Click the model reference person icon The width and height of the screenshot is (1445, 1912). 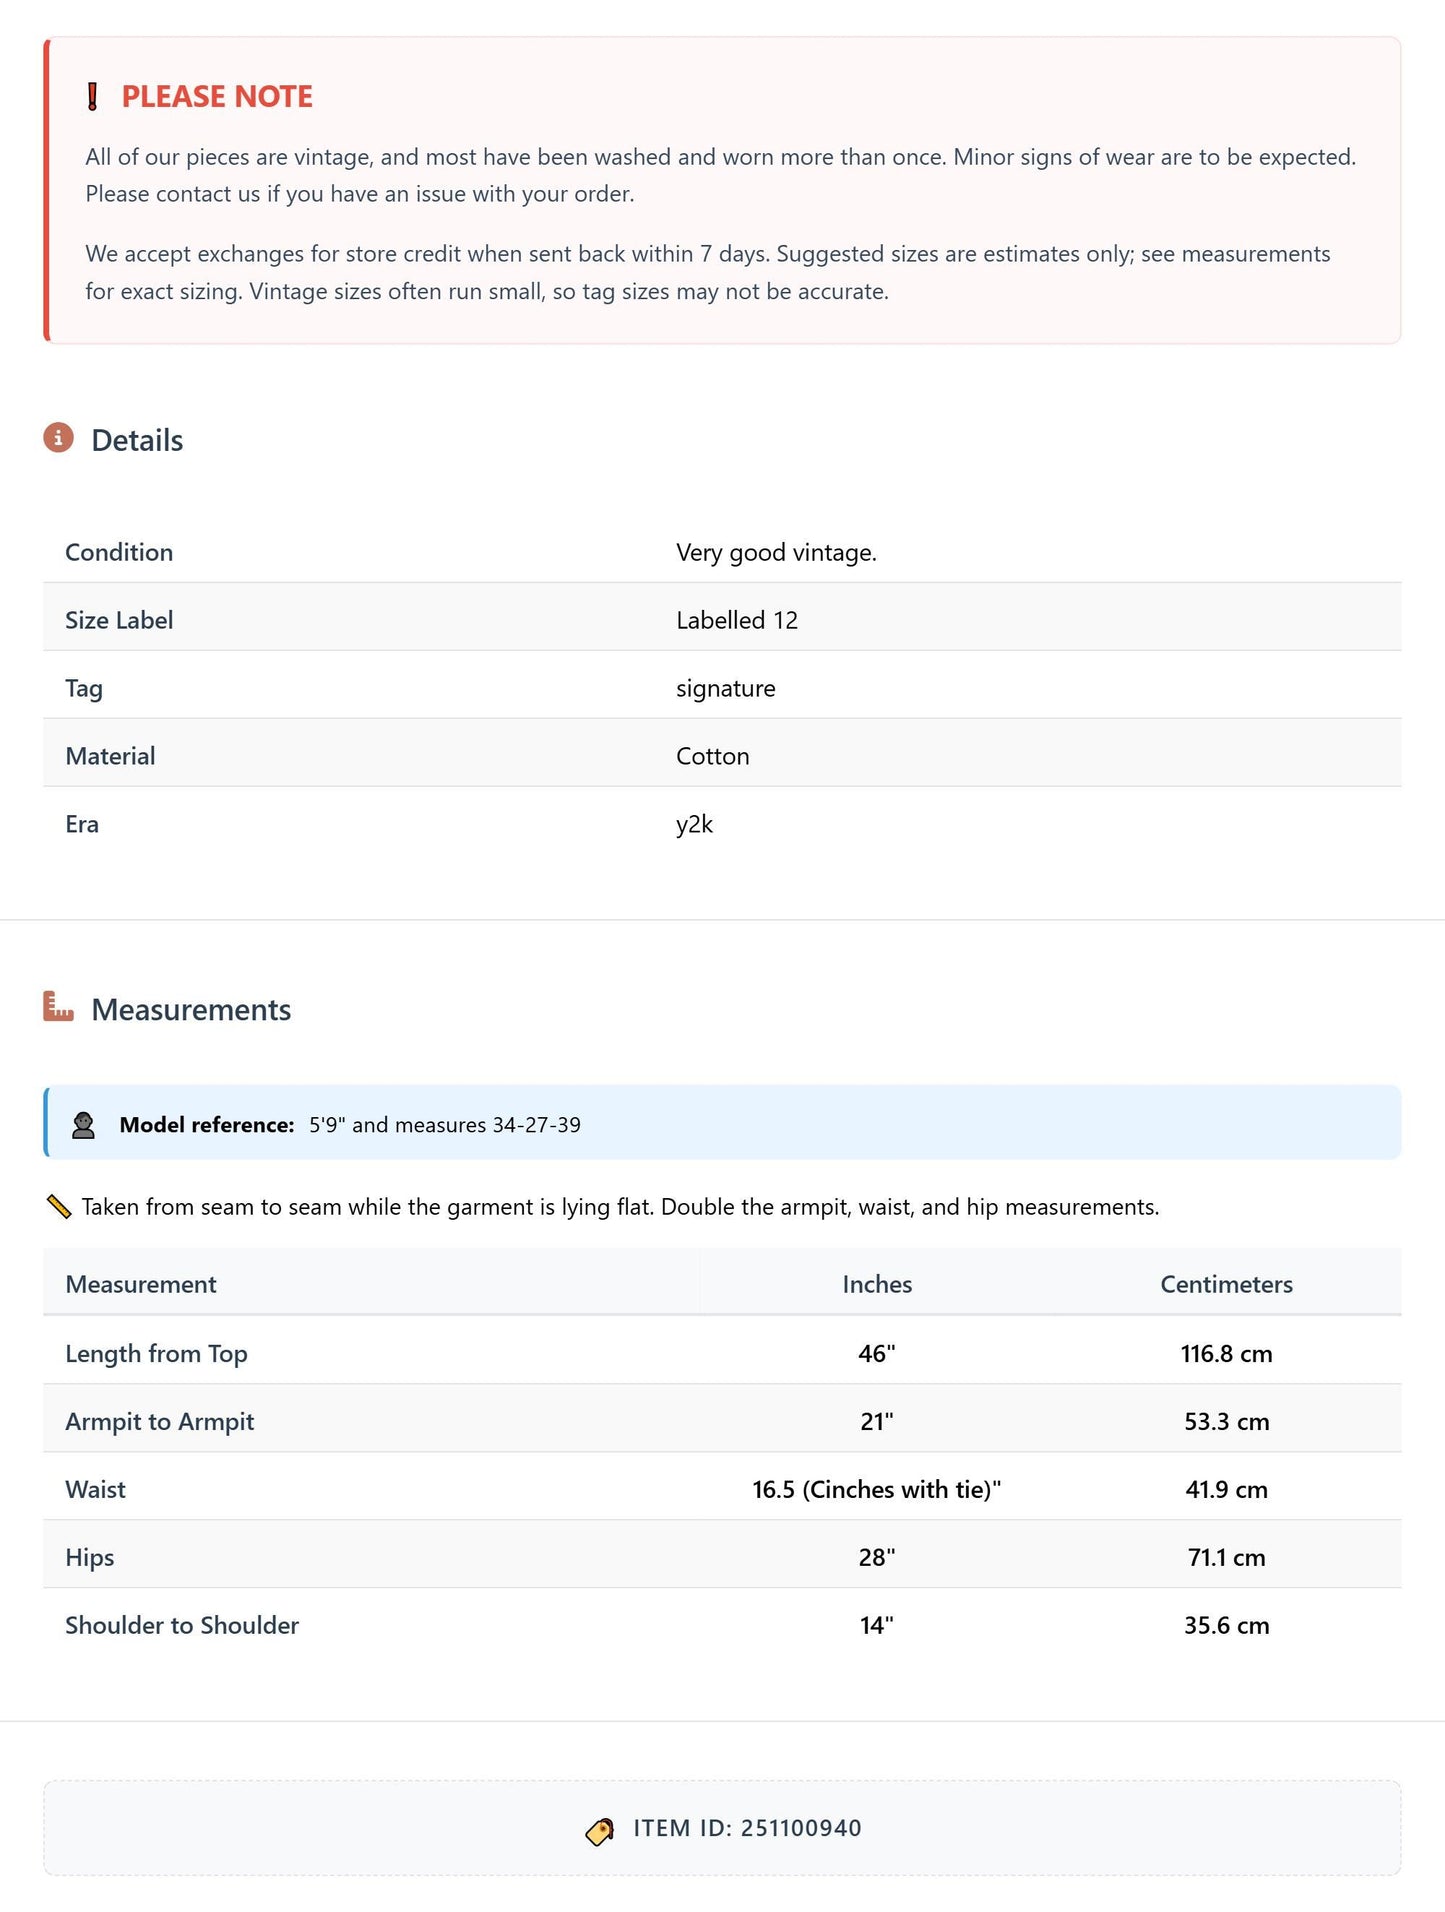(84, 1125)
